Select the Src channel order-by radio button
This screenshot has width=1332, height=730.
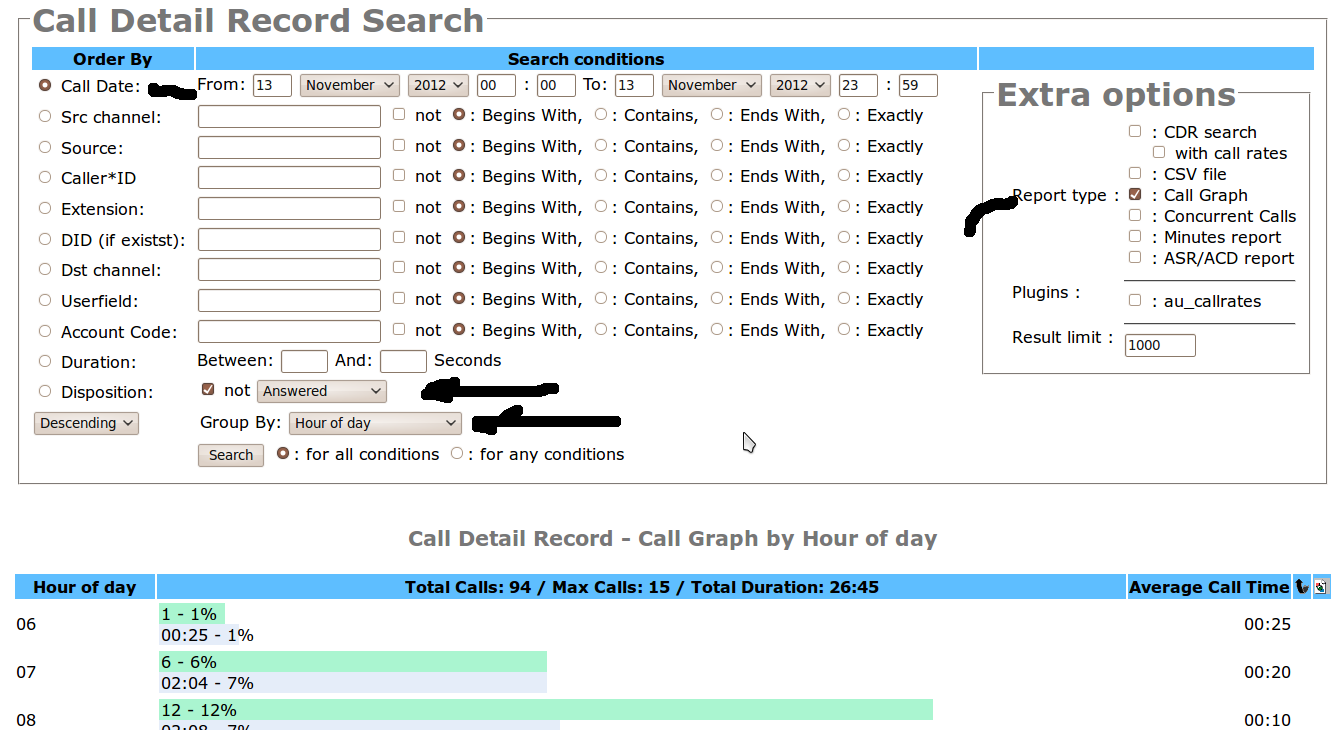click(45, 117)
